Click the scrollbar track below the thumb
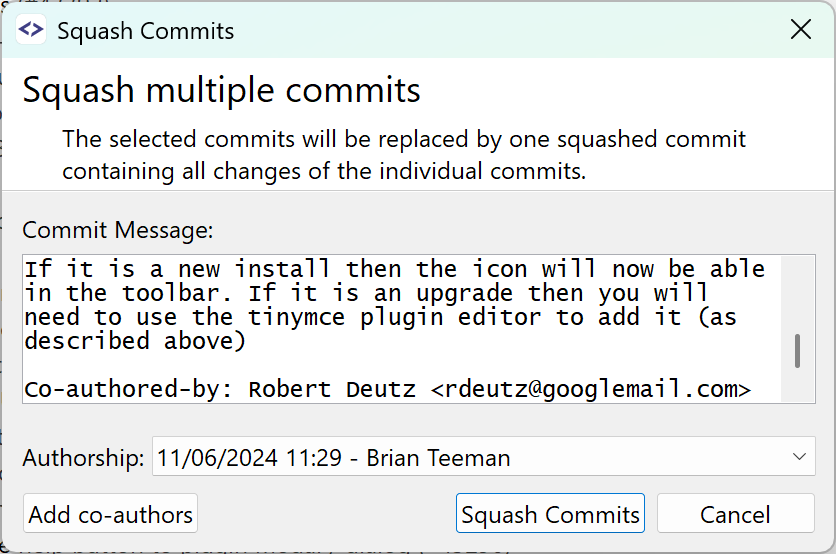This screenshot has height=554, width=836. pos(797,385)
